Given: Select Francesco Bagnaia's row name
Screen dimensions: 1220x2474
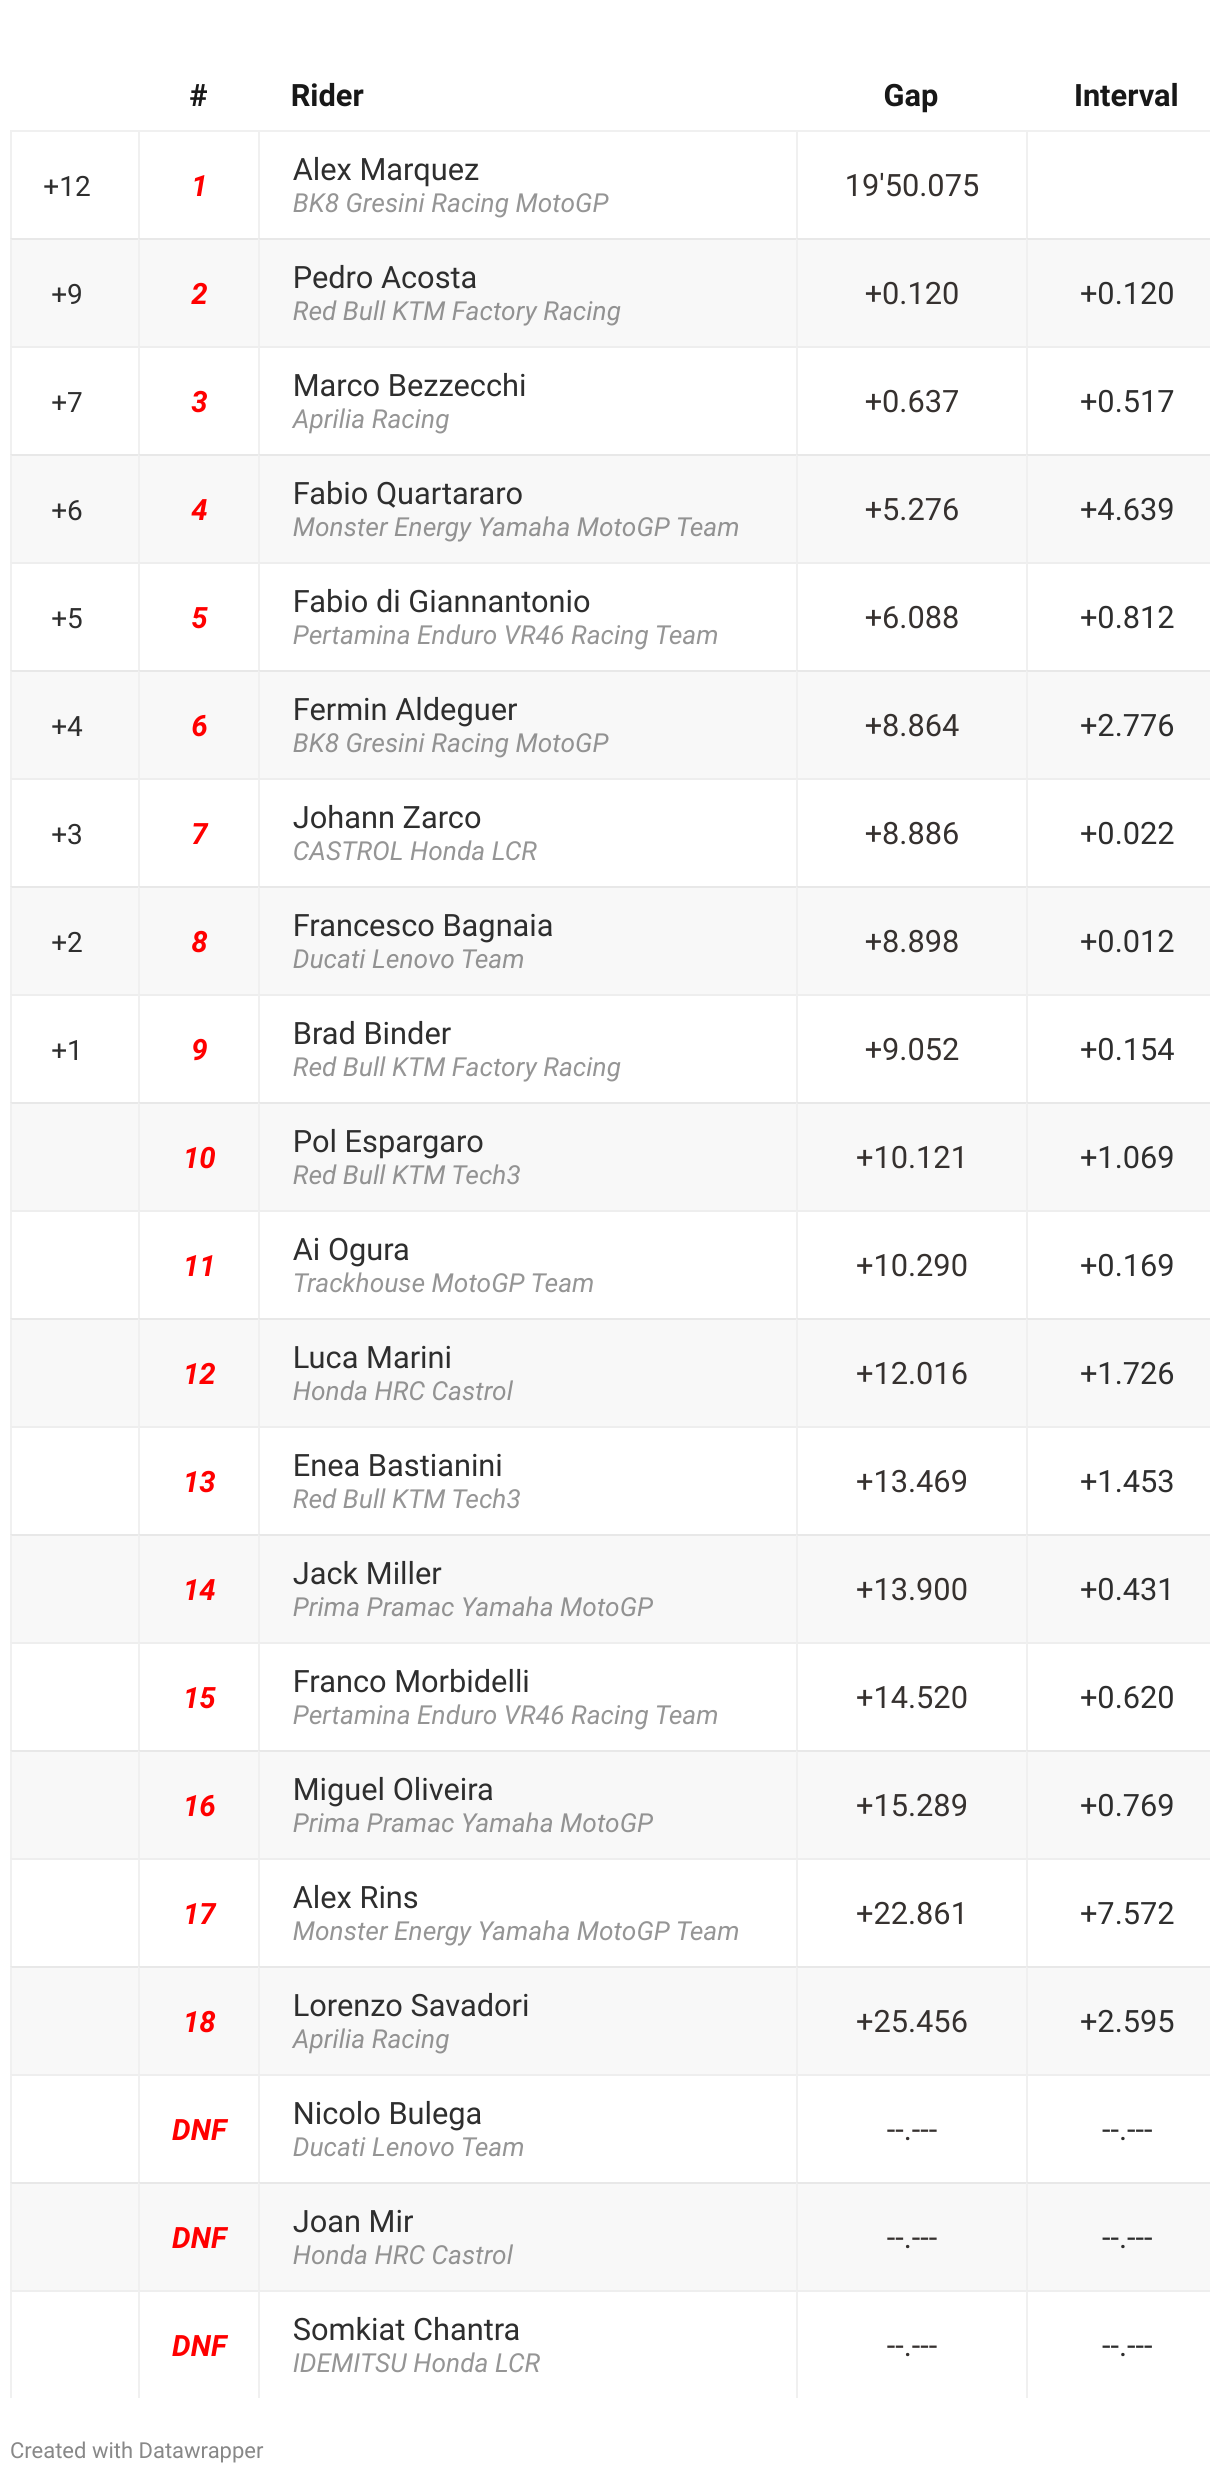Looking at the screenshot, I should pyautogui.click(x=423, y=925).
